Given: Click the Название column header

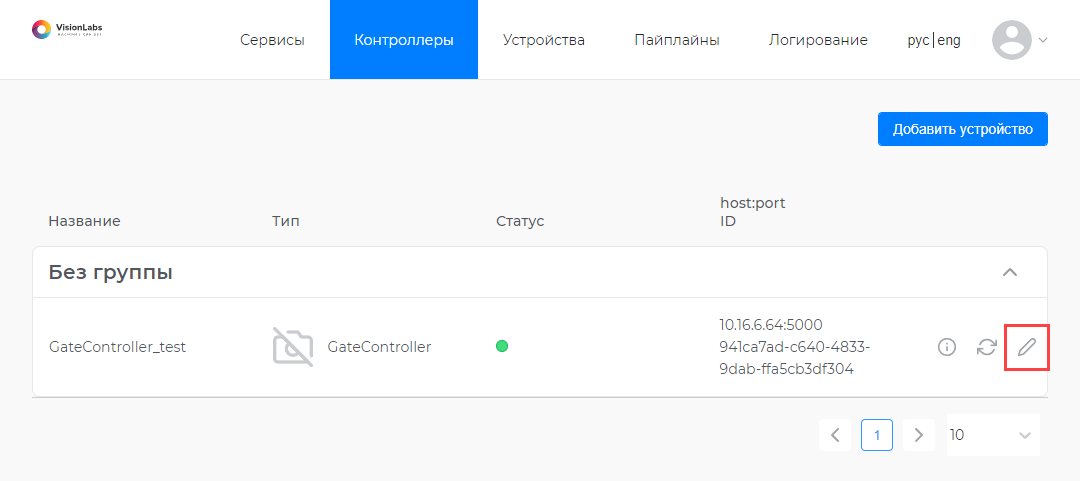Looking at the screenshot, I should [x=84, y=221].
